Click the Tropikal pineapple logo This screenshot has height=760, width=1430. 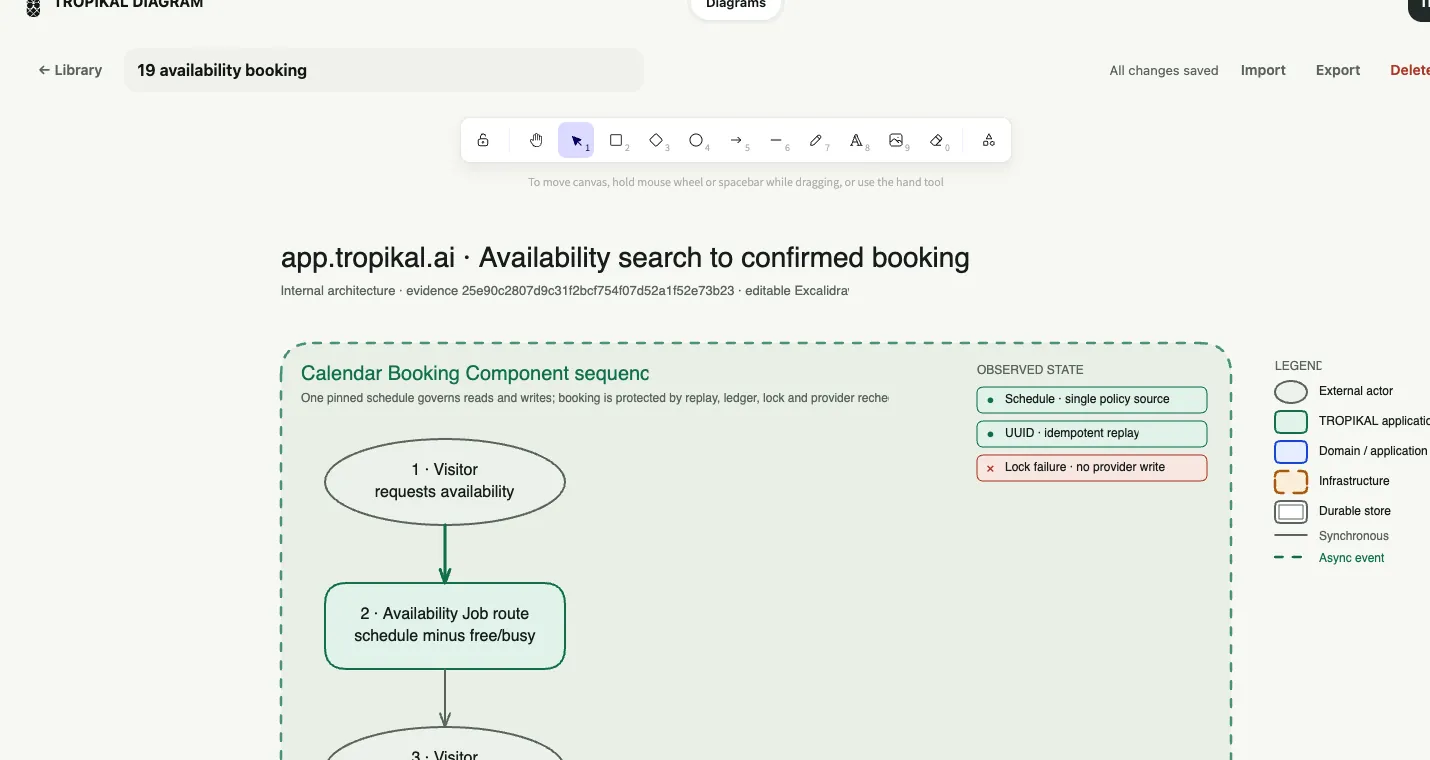(x=33, y=7)
